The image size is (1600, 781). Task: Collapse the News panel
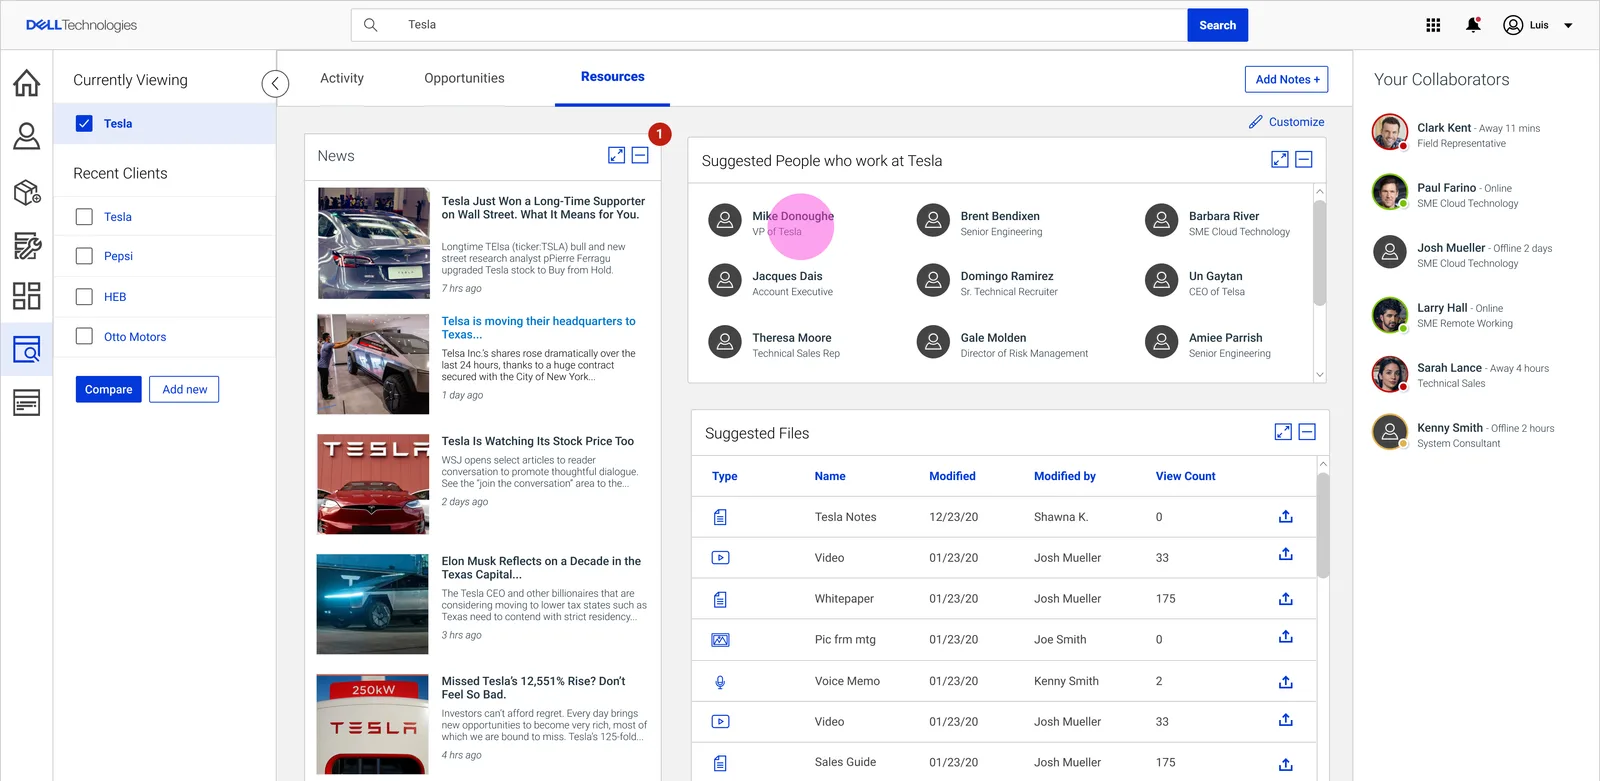[641, 155]
